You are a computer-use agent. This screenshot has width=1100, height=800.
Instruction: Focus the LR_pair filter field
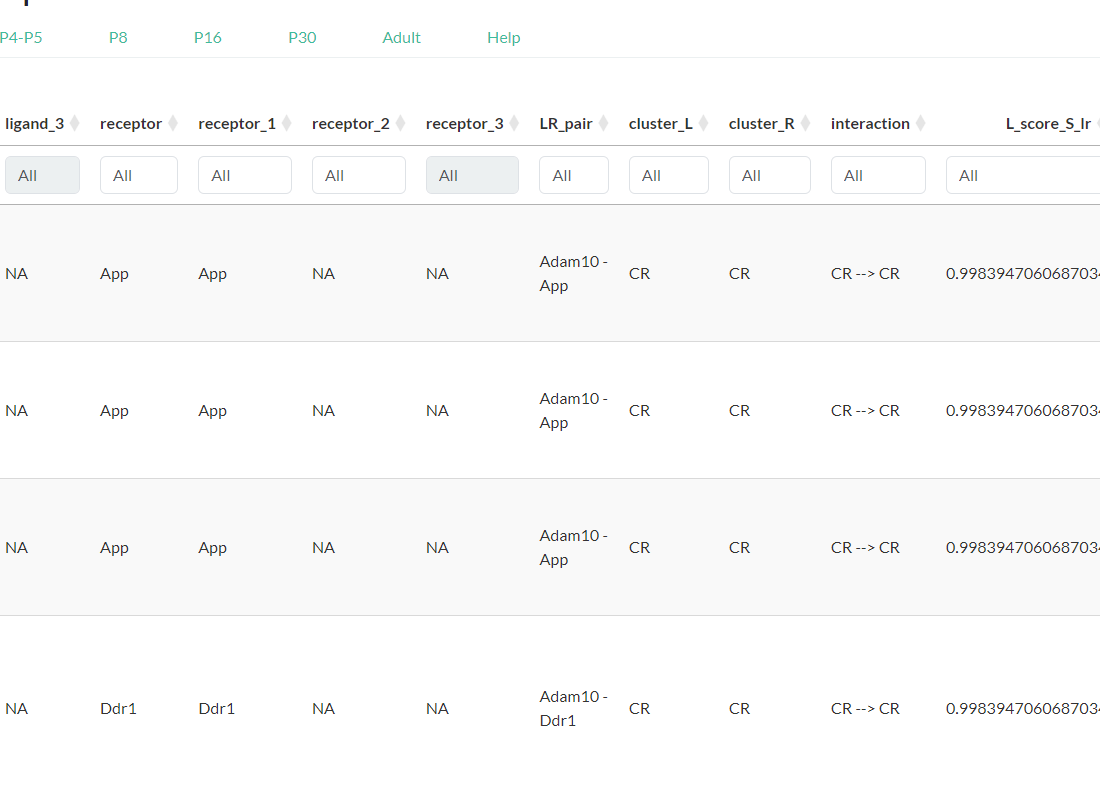(x=573, y=175)
